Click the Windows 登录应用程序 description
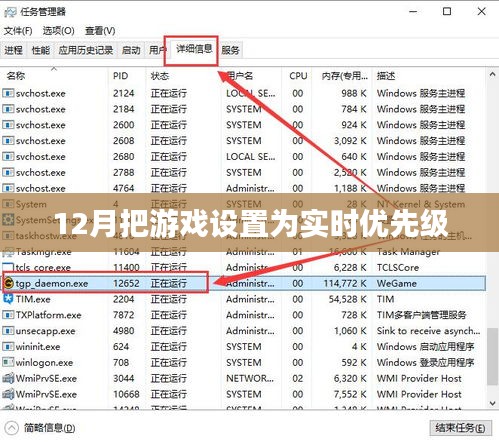The width and height of the screenshot is (499, 445). [x=425, y=363]
